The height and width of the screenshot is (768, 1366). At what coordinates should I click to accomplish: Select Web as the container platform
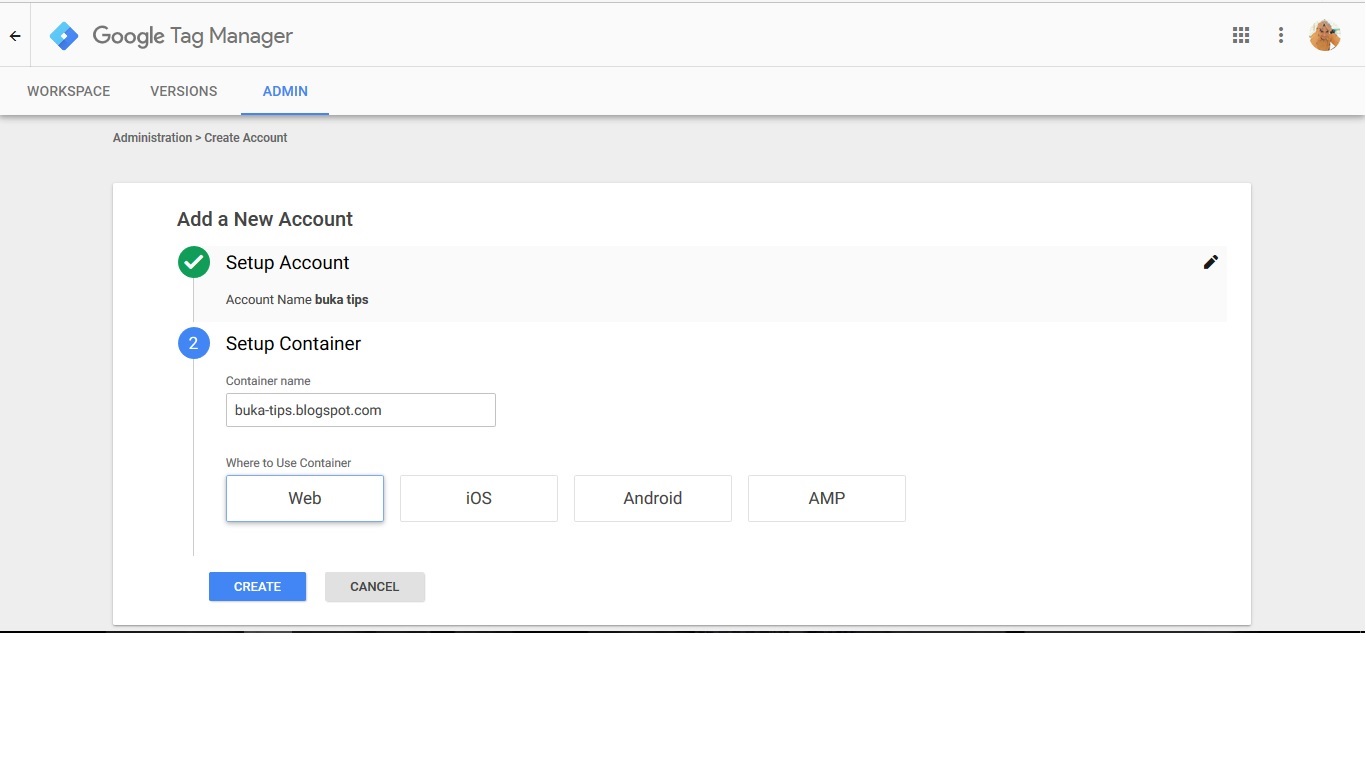pyautogui.click(x=304, y=498)
